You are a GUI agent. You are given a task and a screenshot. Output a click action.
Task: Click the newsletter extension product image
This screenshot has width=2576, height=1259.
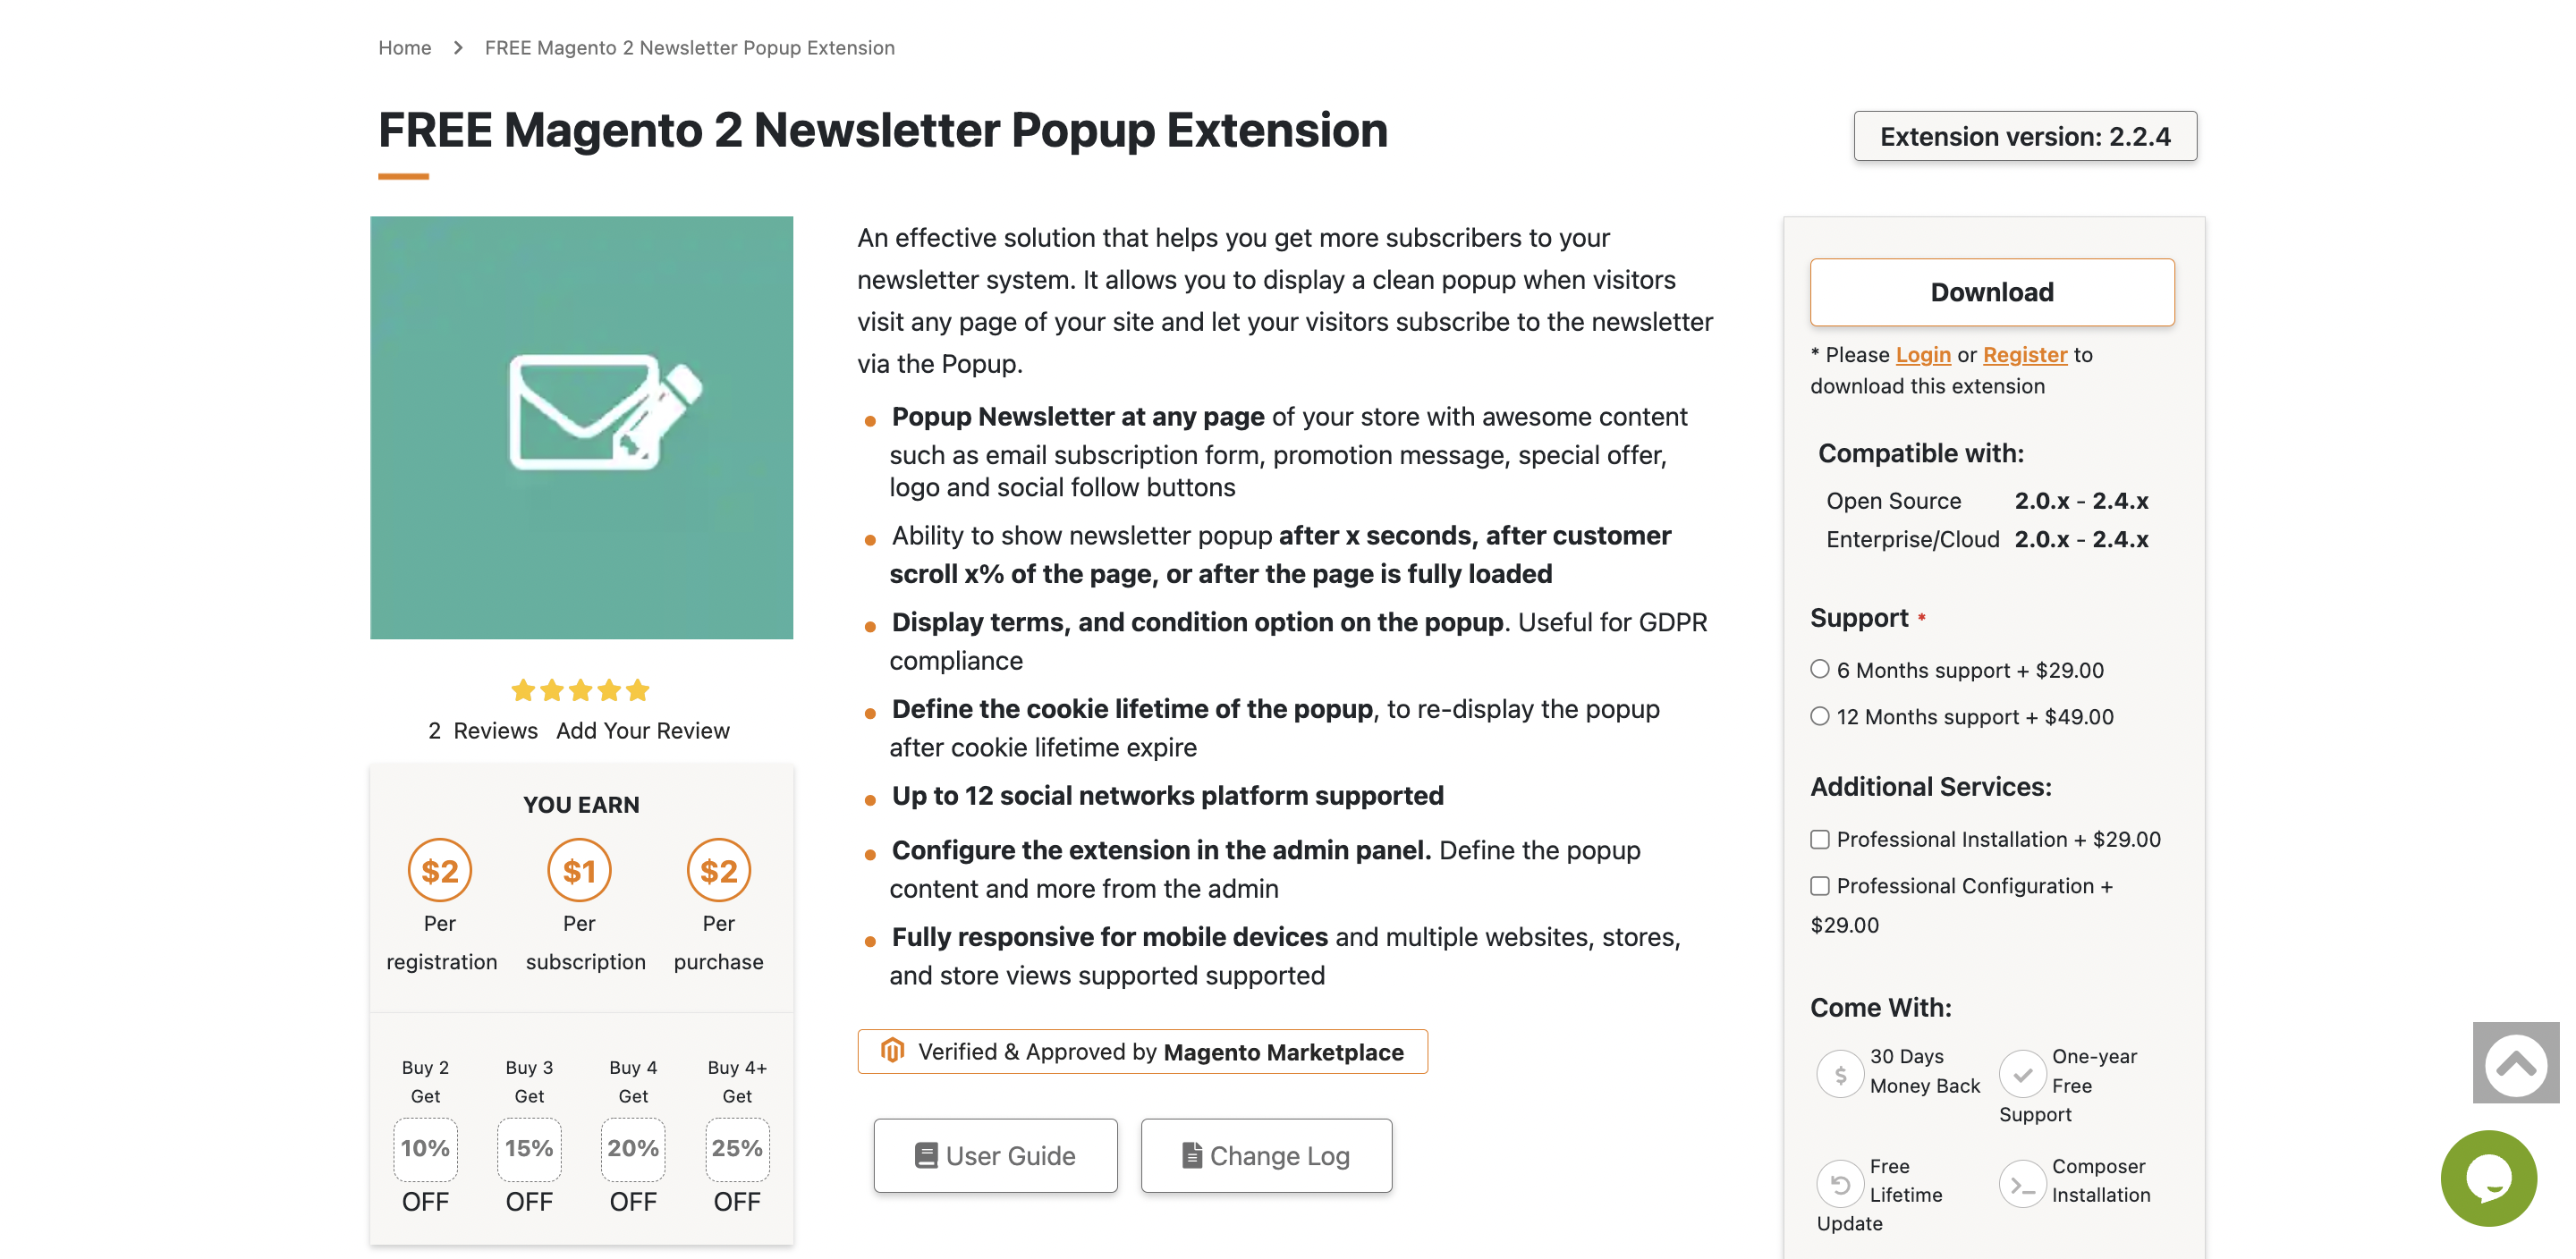pos(581,428)
